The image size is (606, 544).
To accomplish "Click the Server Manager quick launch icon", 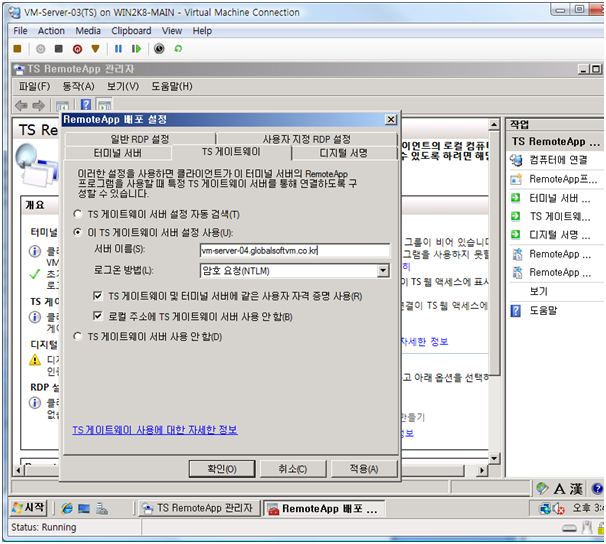I will (x=102, y=508).
